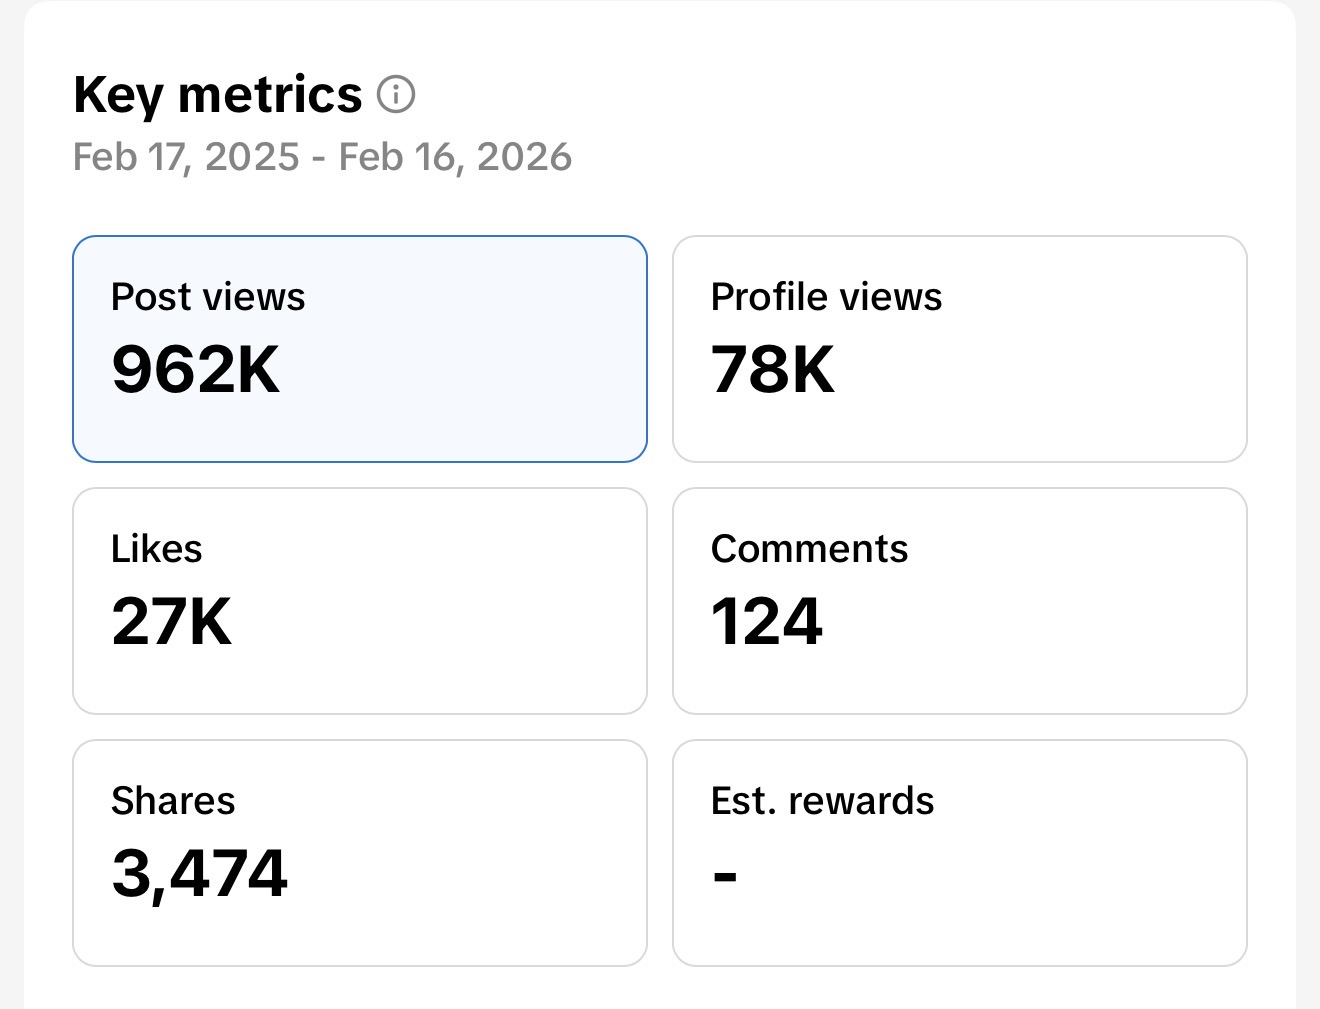Click the Shares label text
Viewport: 1320px width, 1009px height.
pos(173,800)
